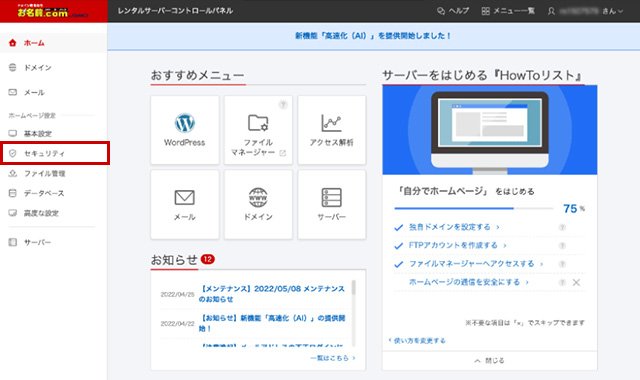Click the おすすめメニュー heading
This screenshot has height=380, width=640.
click(x=198, y=75)
